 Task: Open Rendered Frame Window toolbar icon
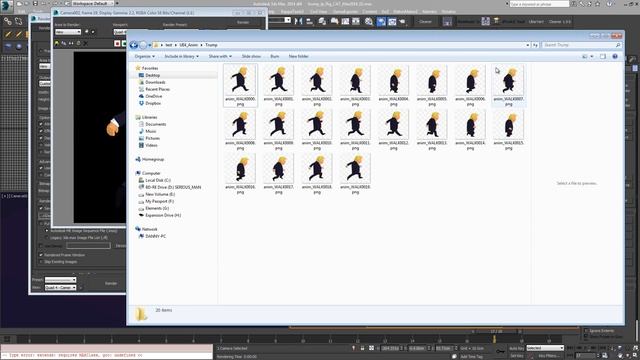pos(392,21)
